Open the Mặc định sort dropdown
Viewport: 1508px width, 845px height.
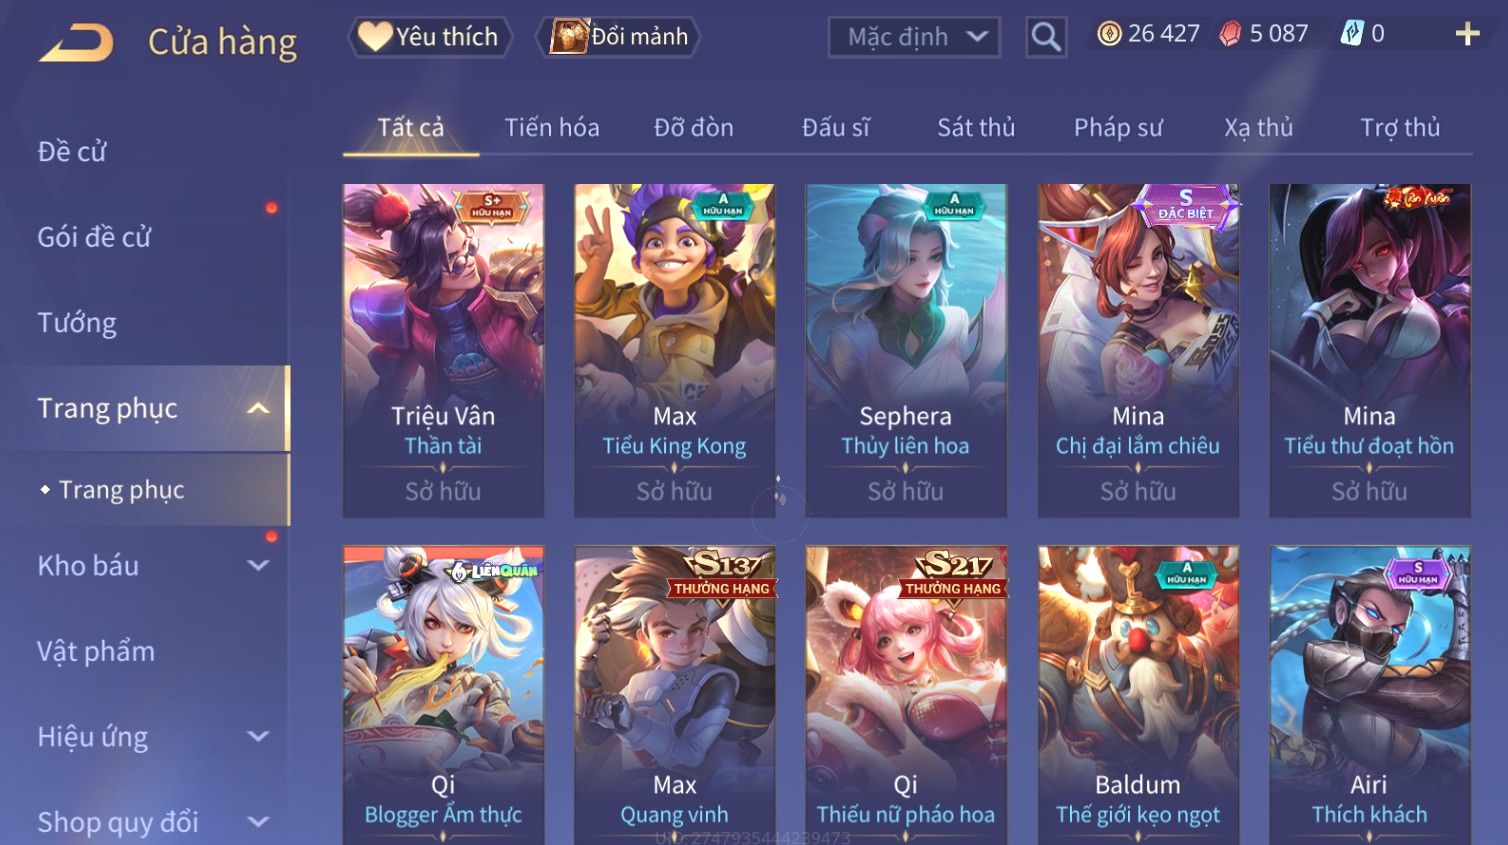[x=914, y=37]
